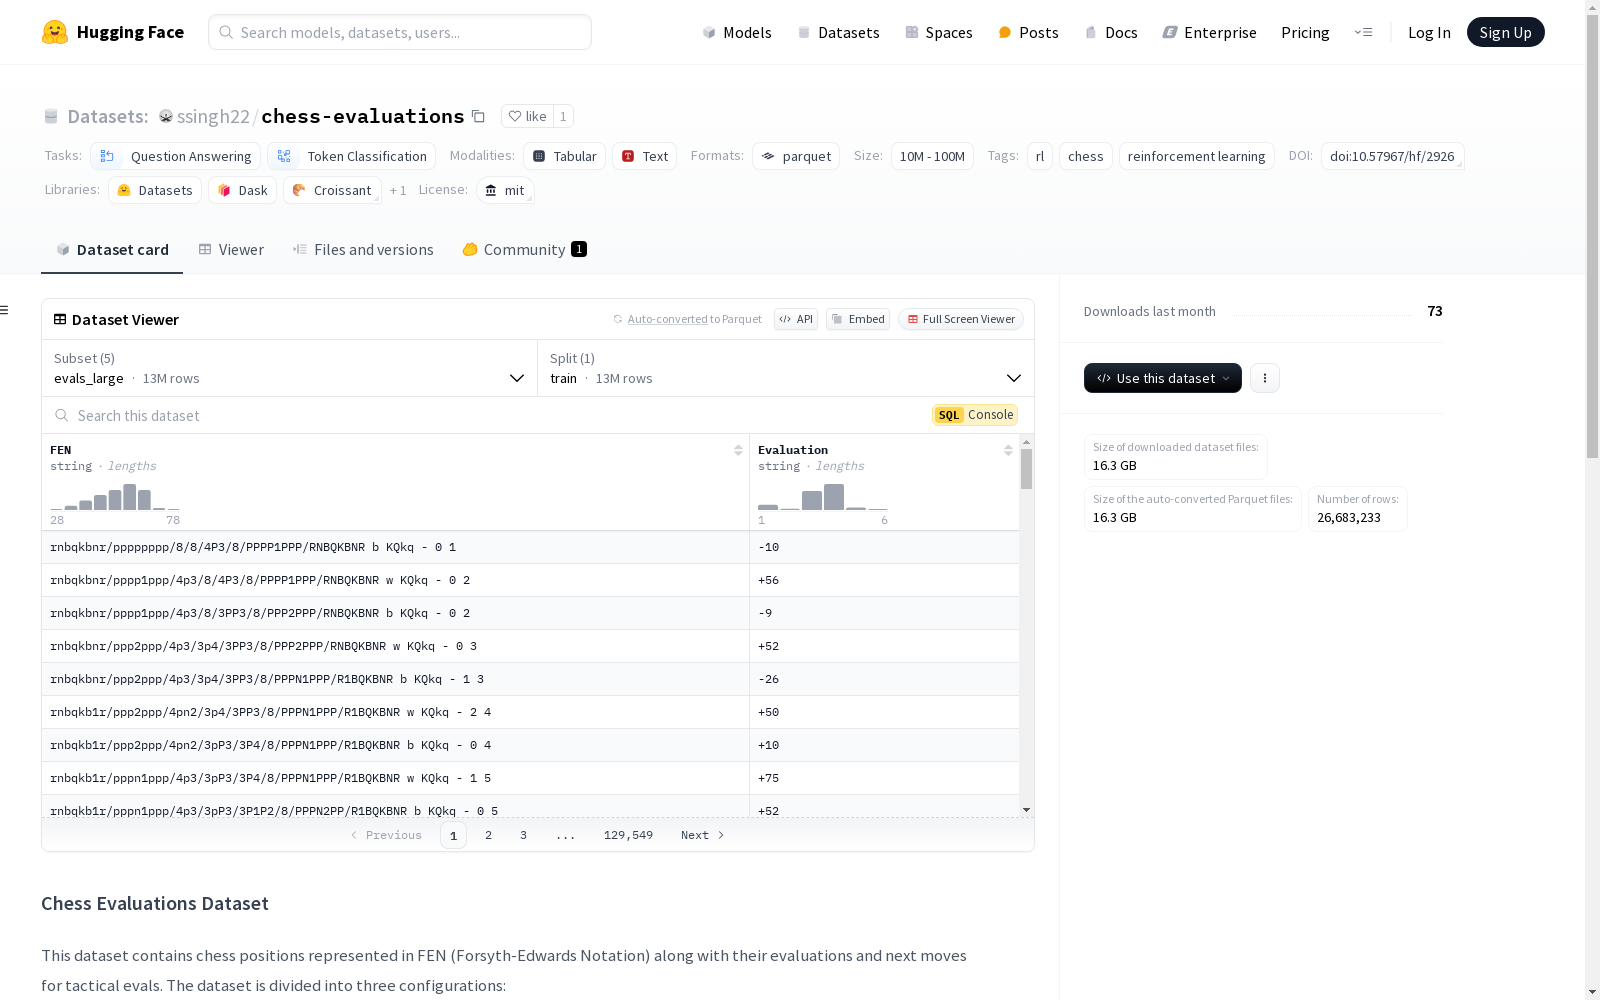Go to page 2 of the dataset

[x=488, y=835]
